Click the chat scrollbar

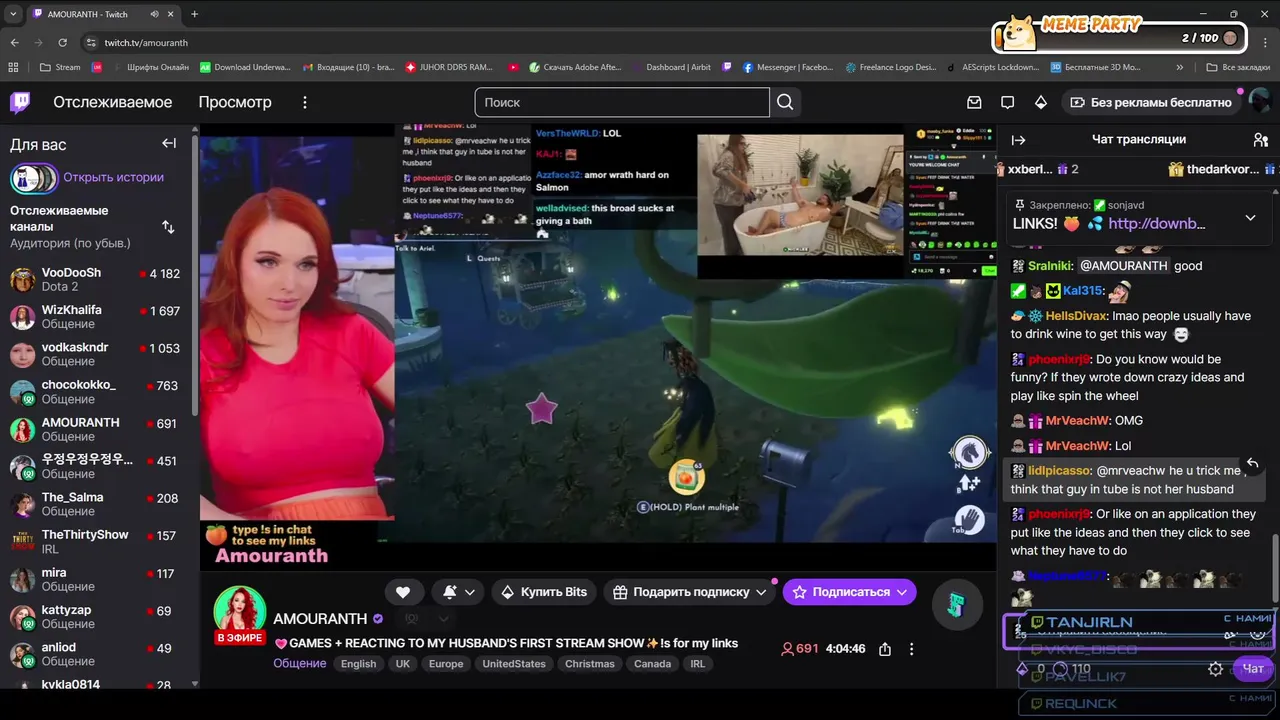1275,568
